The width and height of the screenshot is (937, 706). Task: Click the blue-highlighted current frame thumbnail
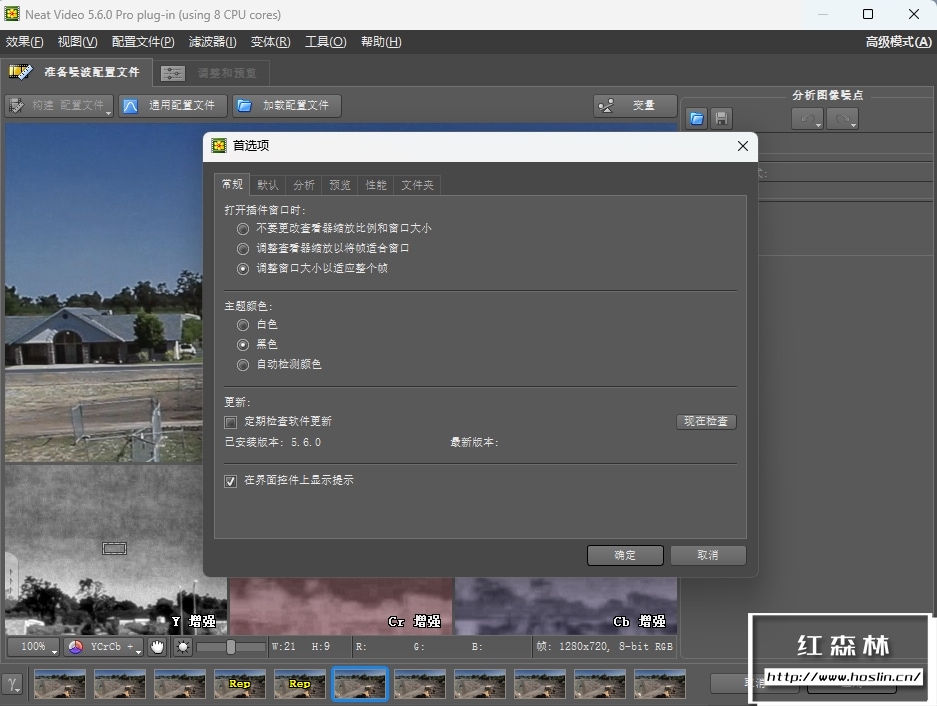[x=360, y=684]
